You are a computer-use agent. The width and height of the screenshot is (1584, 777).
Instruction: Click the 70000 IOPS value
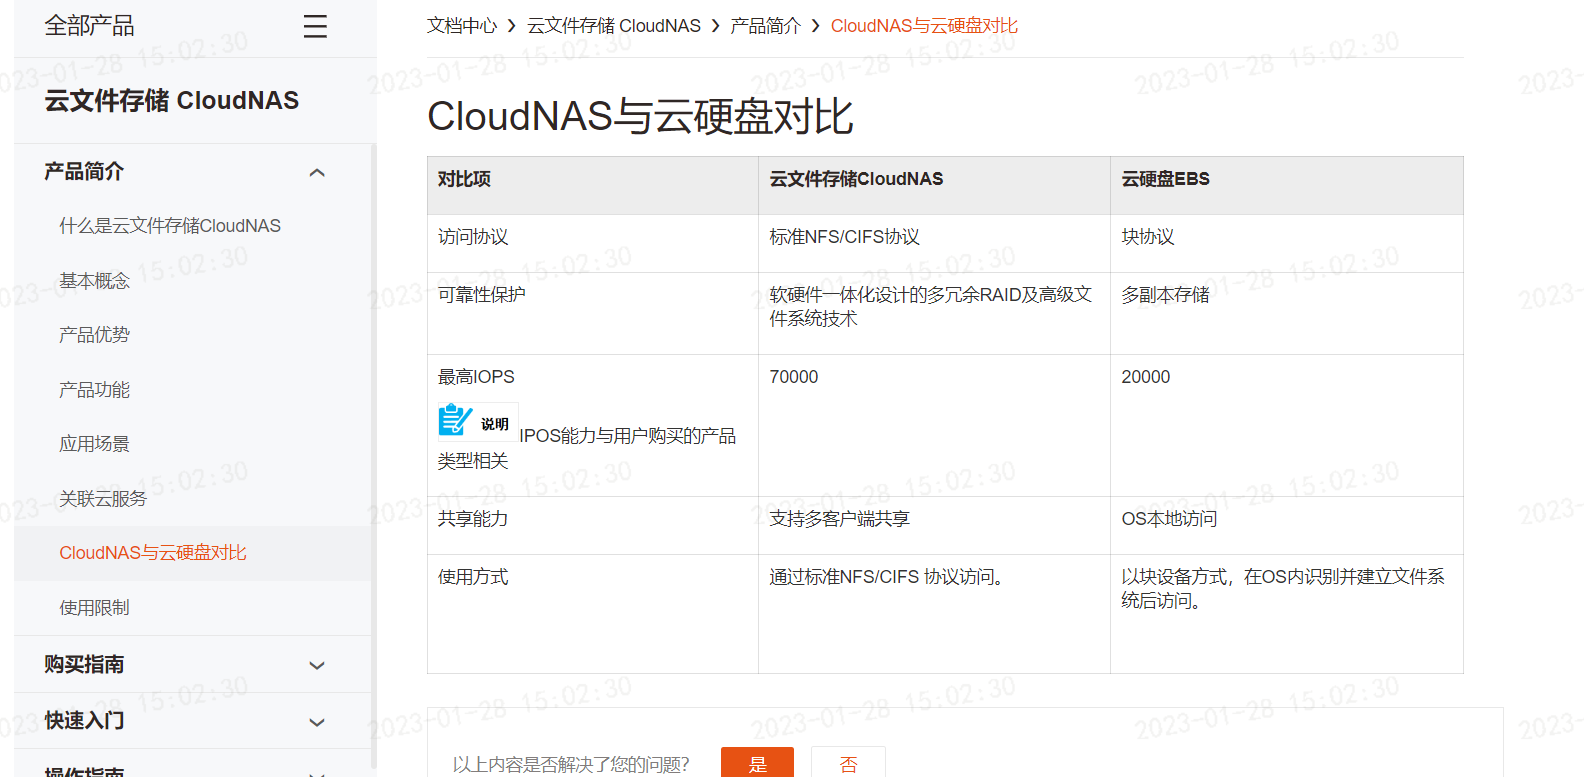(794, 377)
